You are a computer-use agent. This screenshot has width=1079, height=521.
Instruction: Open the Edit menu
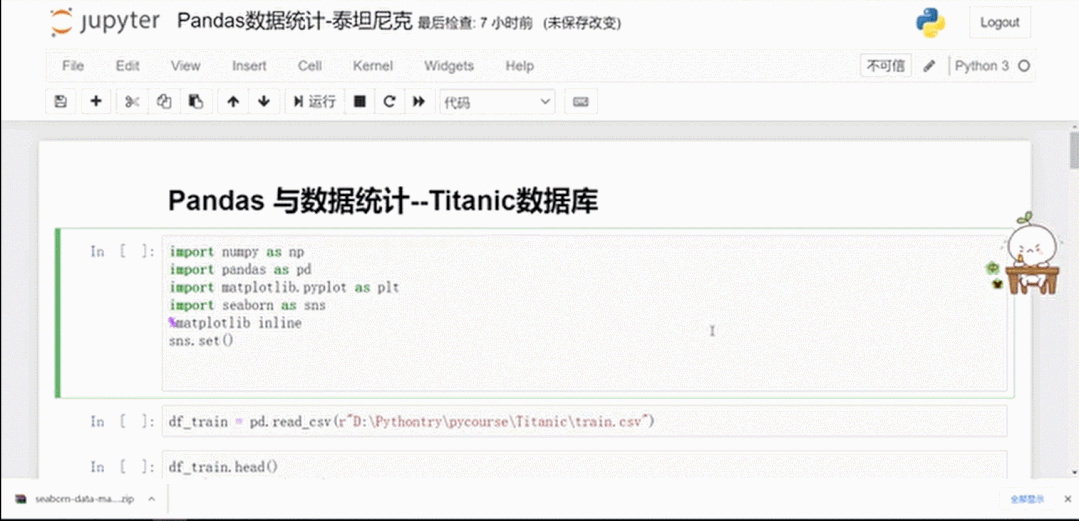[x=127, y=66]
